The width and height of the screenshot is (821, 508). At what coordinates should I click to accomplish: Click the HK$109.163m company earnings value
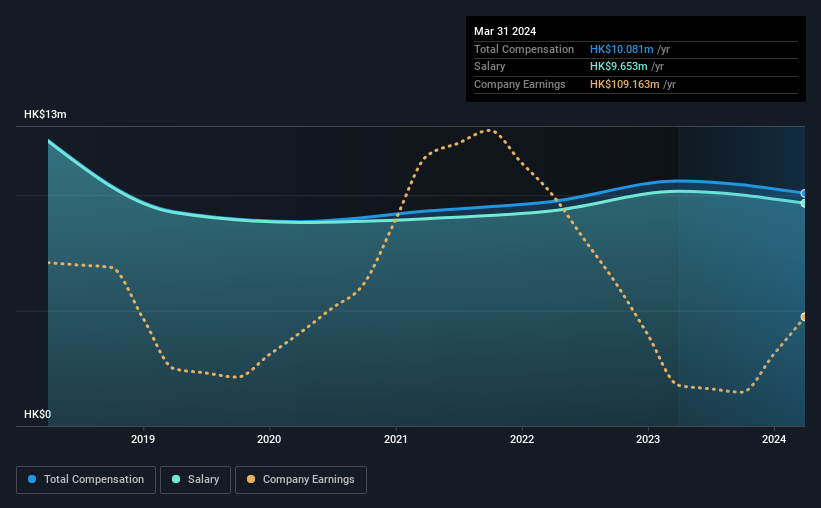point(625,84)
